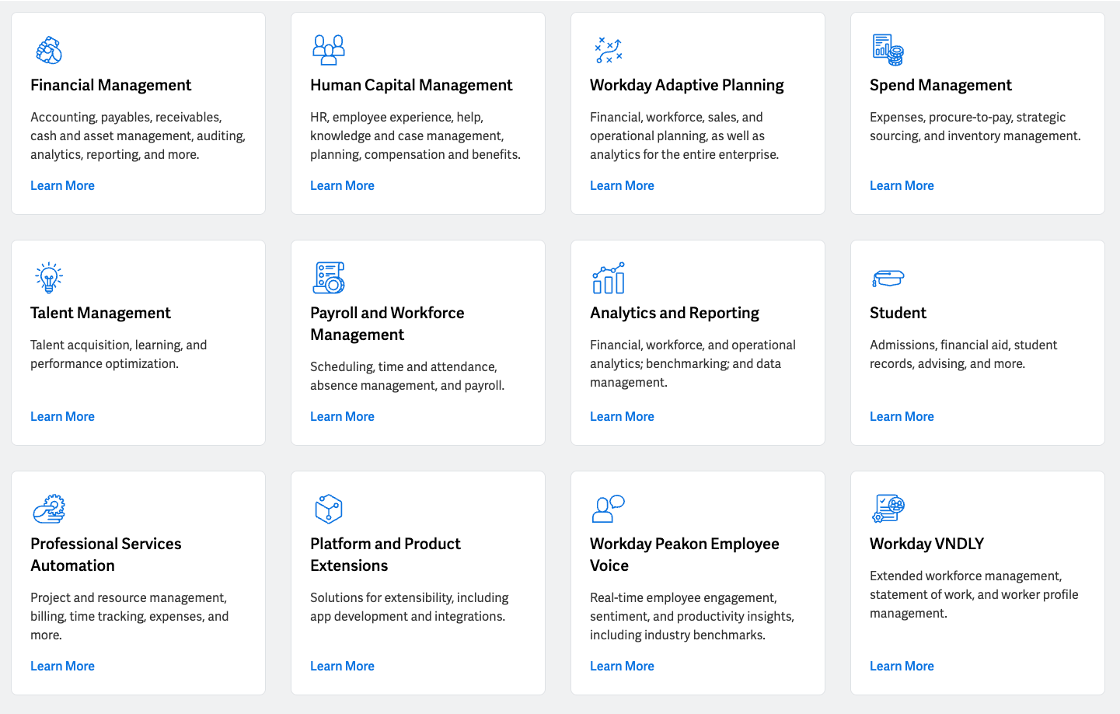The image size is (1120, 714).
Task: Click the 'Scheduling, time and attendance' description
Action: (407, 376)
